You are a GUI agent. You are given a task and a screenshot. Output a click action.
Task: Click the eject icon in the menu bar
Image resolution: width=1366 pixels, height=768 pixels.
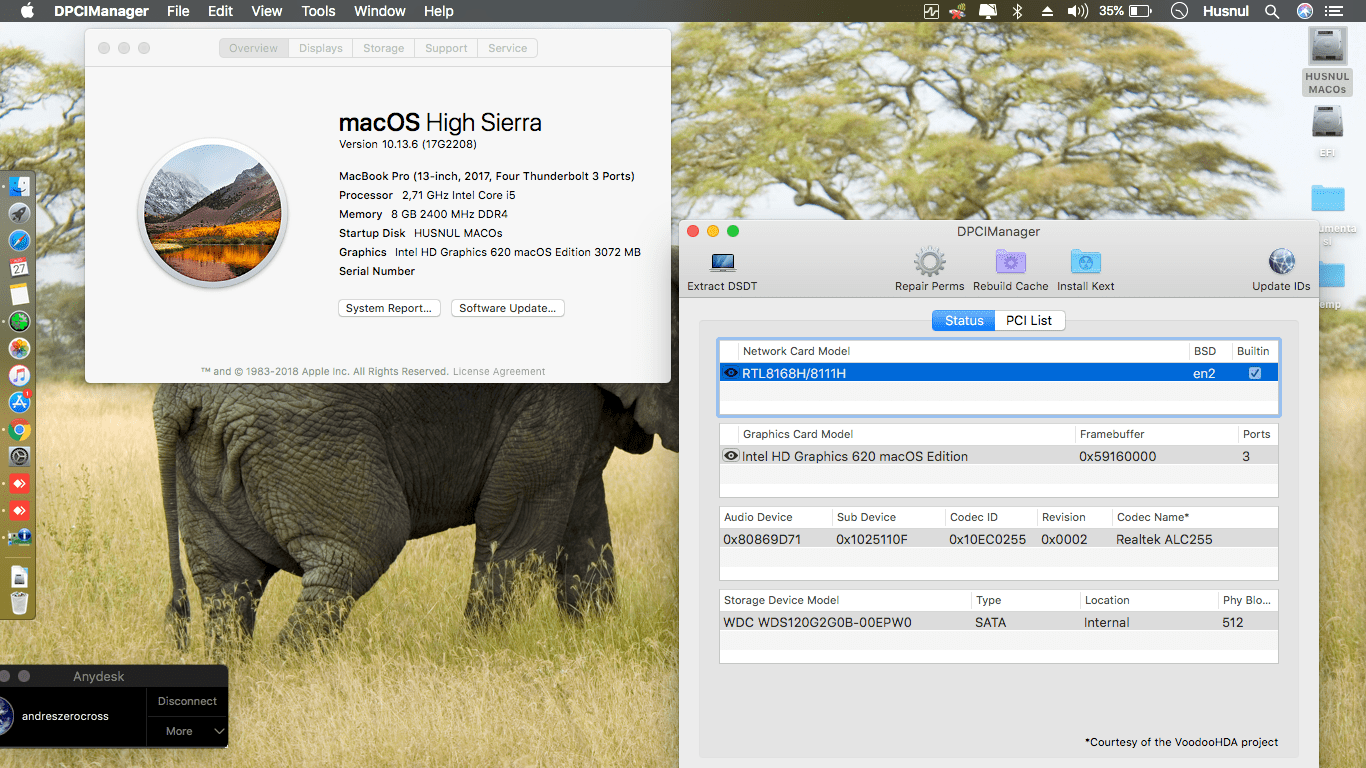coord(1047,11)
